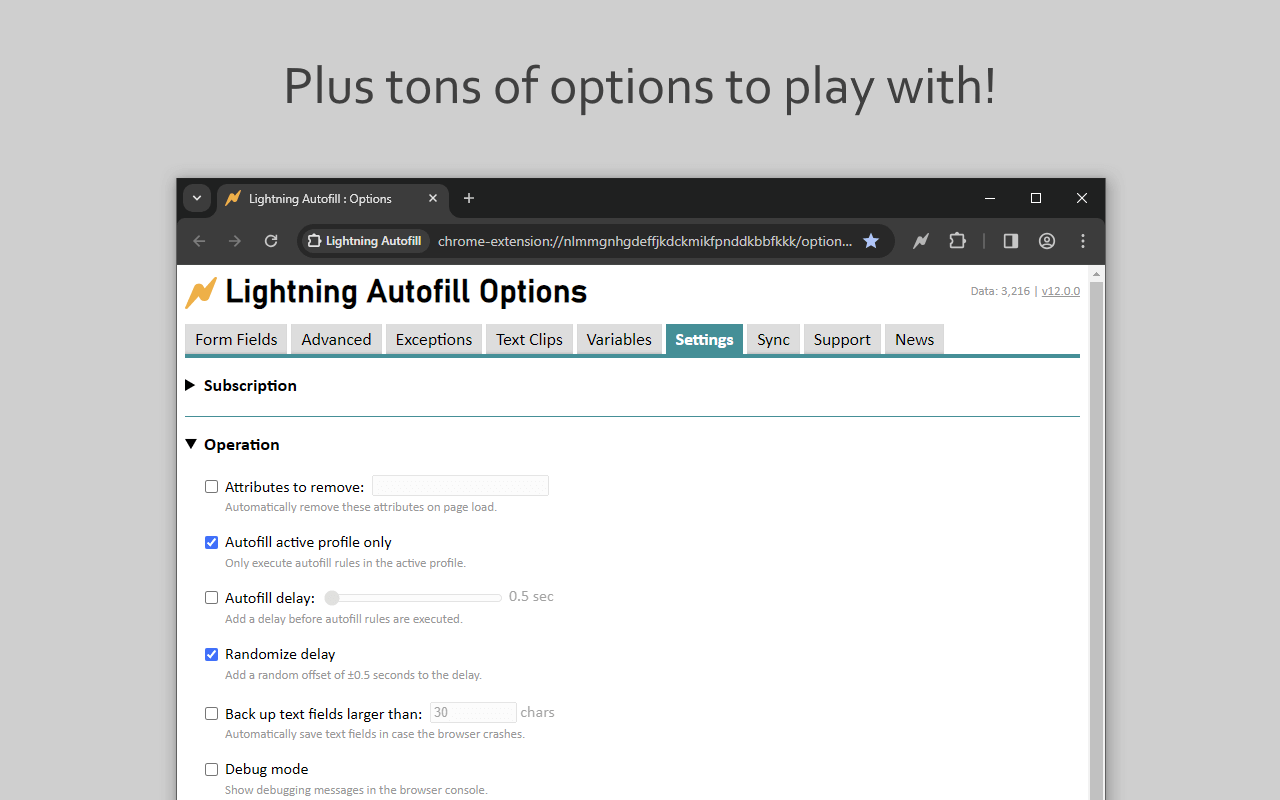Click the lightning bolt logo in header
This screenshot has height=800, width=1280.
click(x=201, y=292)
